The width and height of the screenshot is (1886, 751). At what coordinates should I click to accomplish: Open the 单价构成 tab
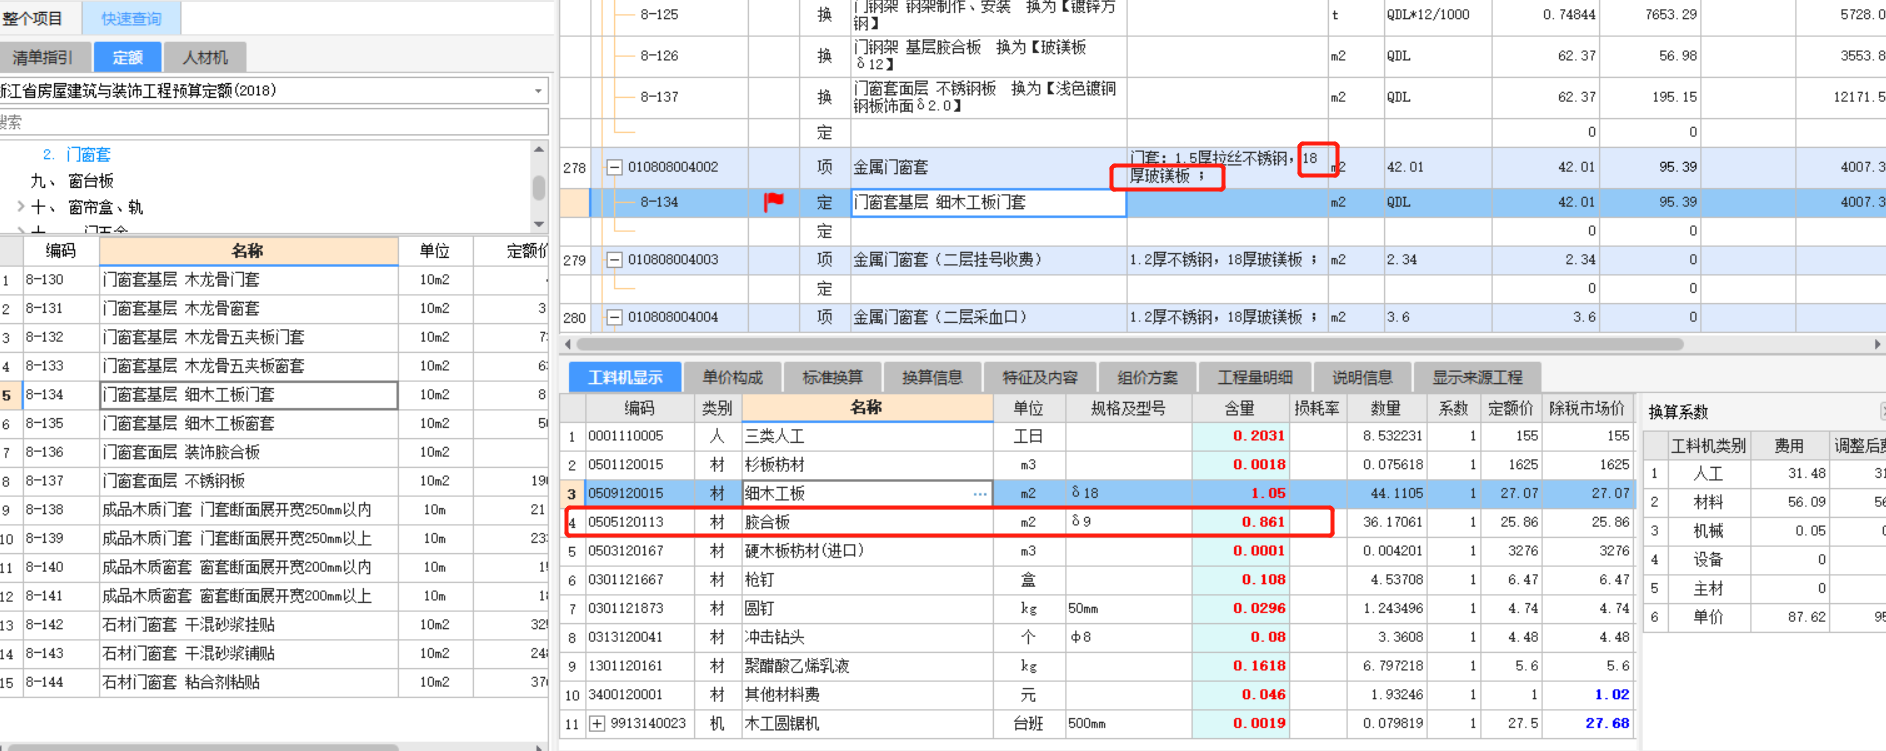[x=732, y=377]
